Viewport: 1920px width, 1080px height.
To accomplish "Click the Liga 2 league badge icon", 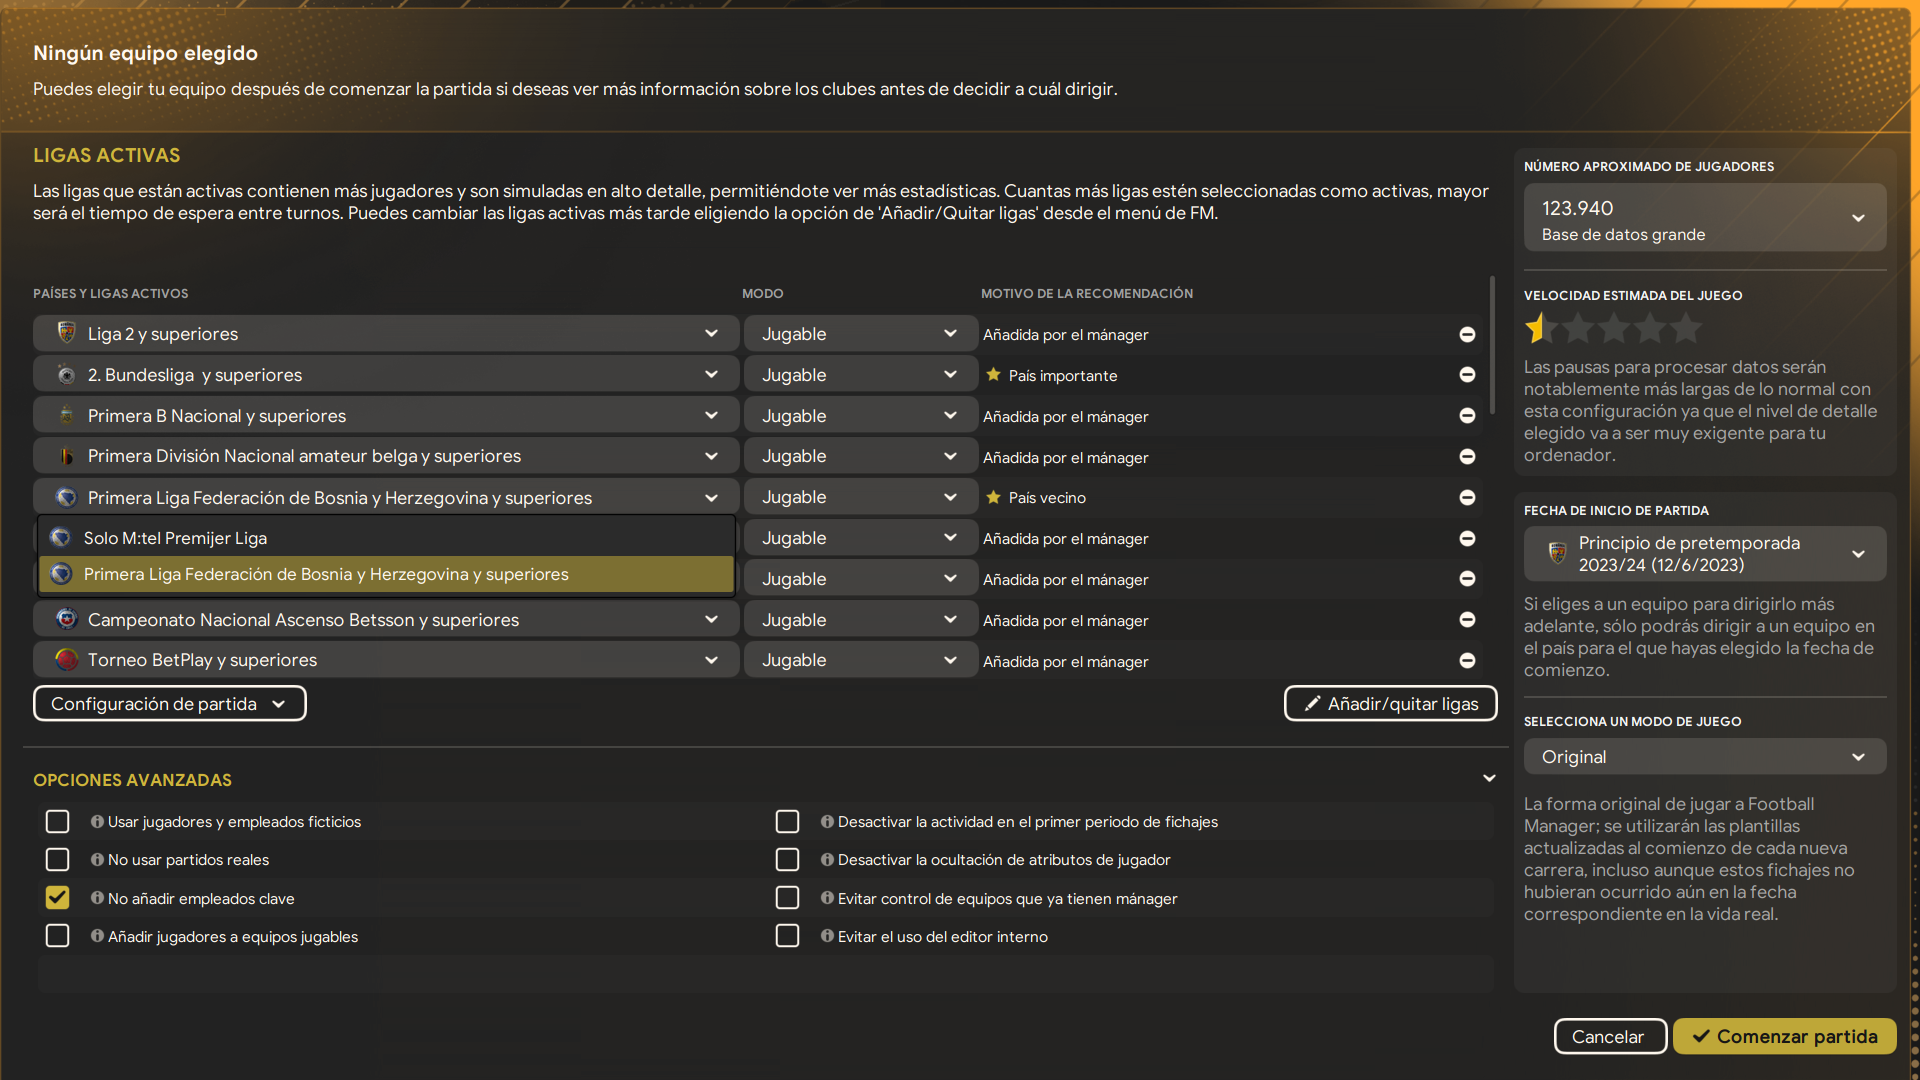I will click(67, 332).
